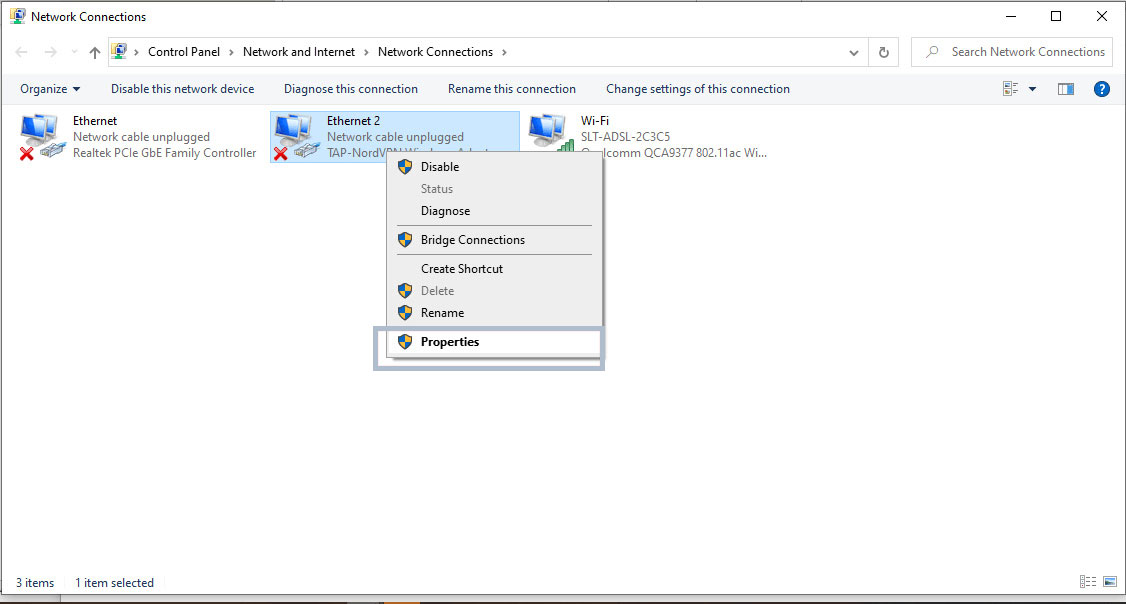Switch to details view in status bar
Viewport: 1126px width, 604px height.
1088,582
